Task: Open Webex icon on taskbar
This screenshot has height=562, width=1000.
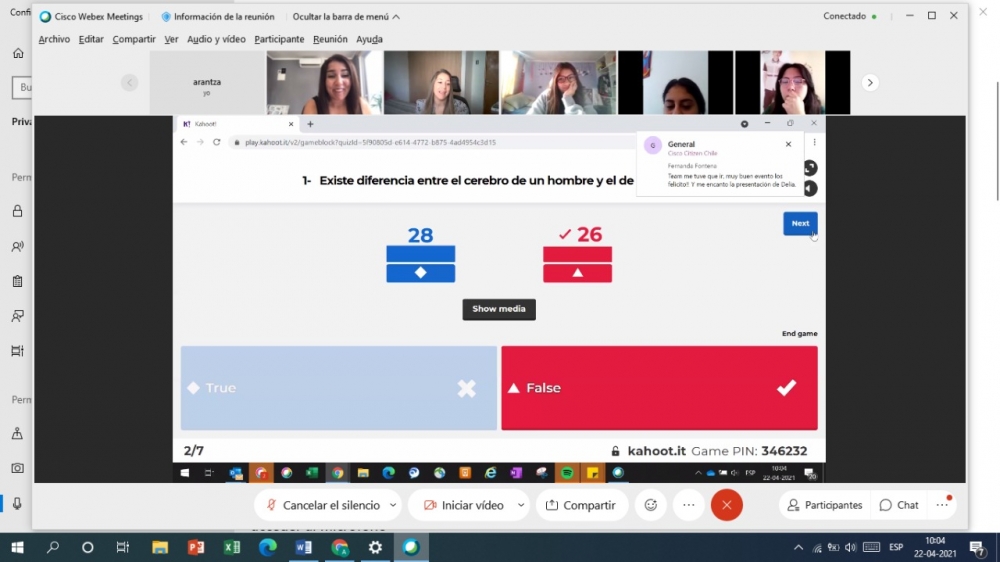Action: click(x=411, y=547)
